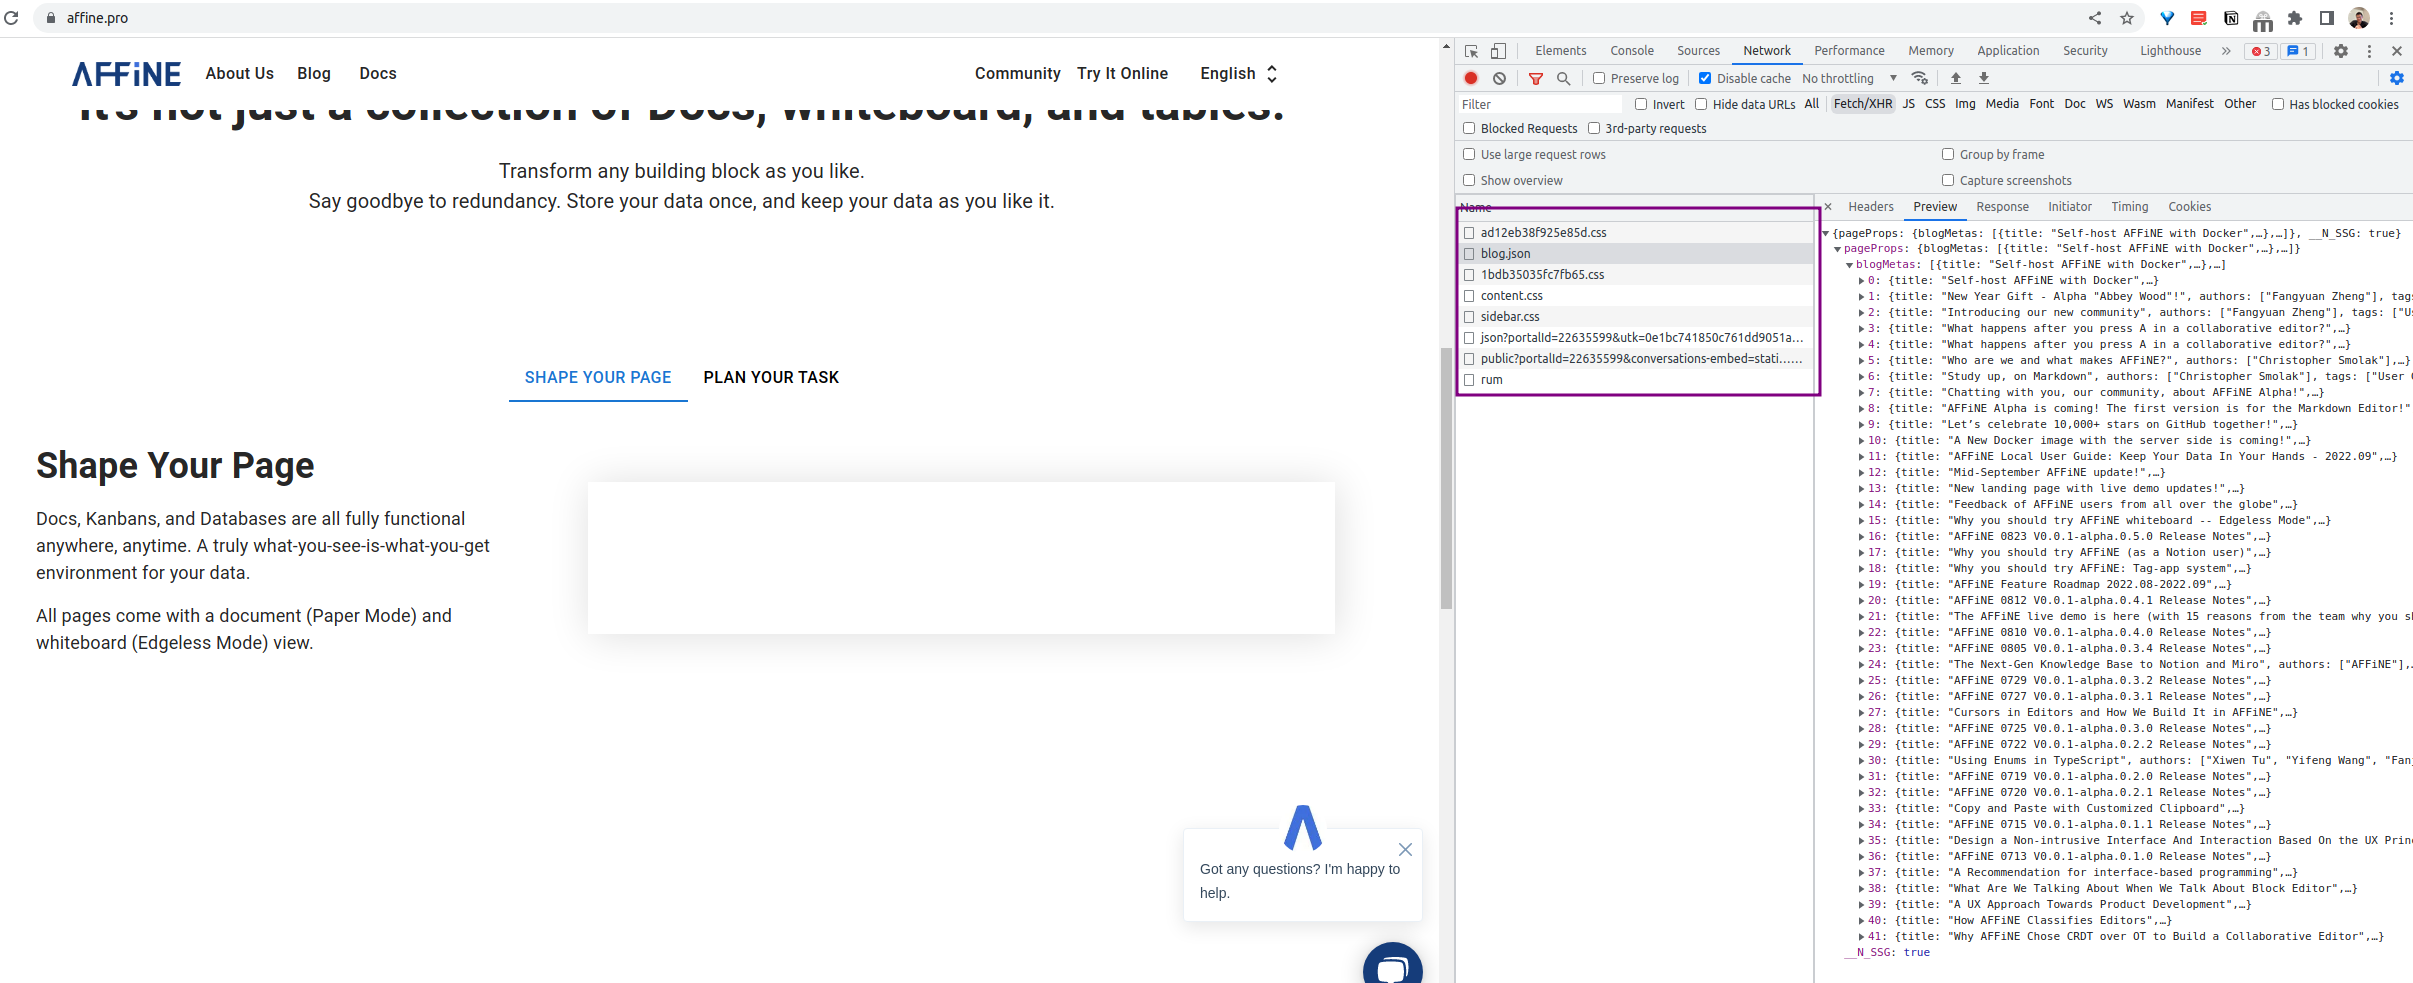This screenshot has height=983, width=2413.
Task: Click the Try It Online link
Action: [x=1122, y=73]
